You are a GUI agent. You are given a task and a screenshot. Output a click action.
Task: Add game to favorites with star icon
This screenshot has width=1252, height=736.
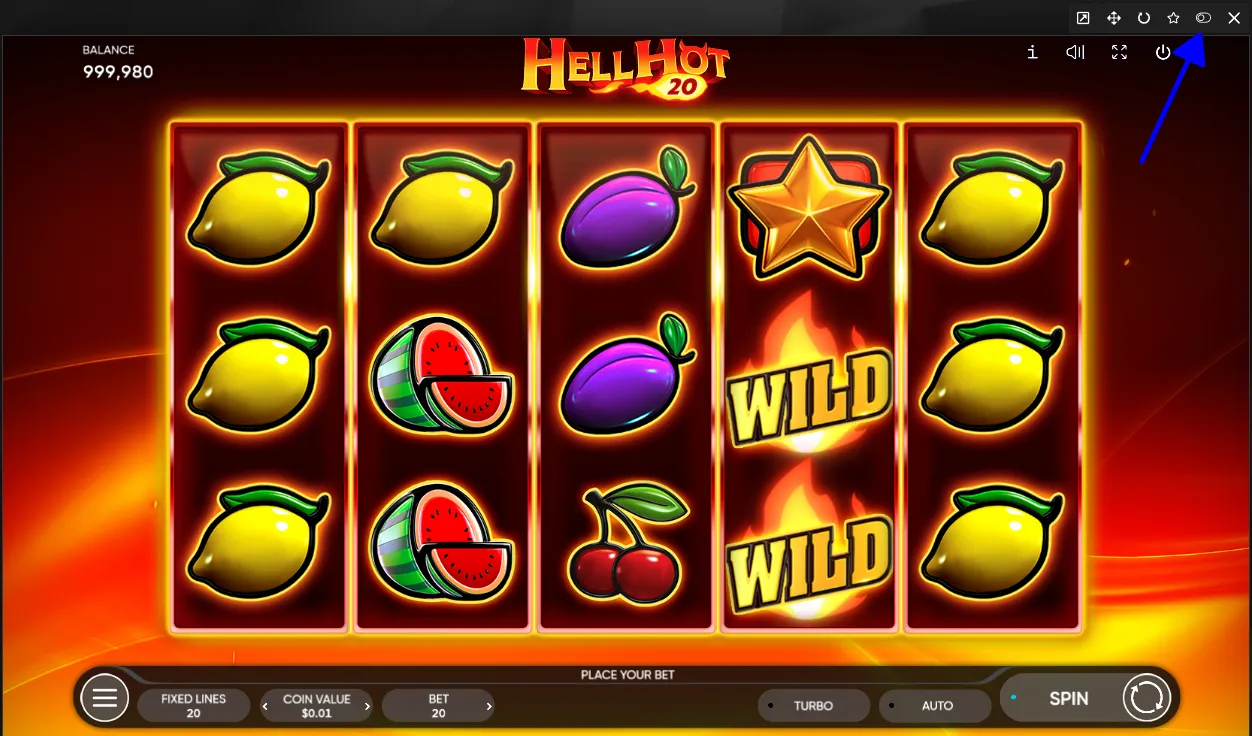(1174, 18)
